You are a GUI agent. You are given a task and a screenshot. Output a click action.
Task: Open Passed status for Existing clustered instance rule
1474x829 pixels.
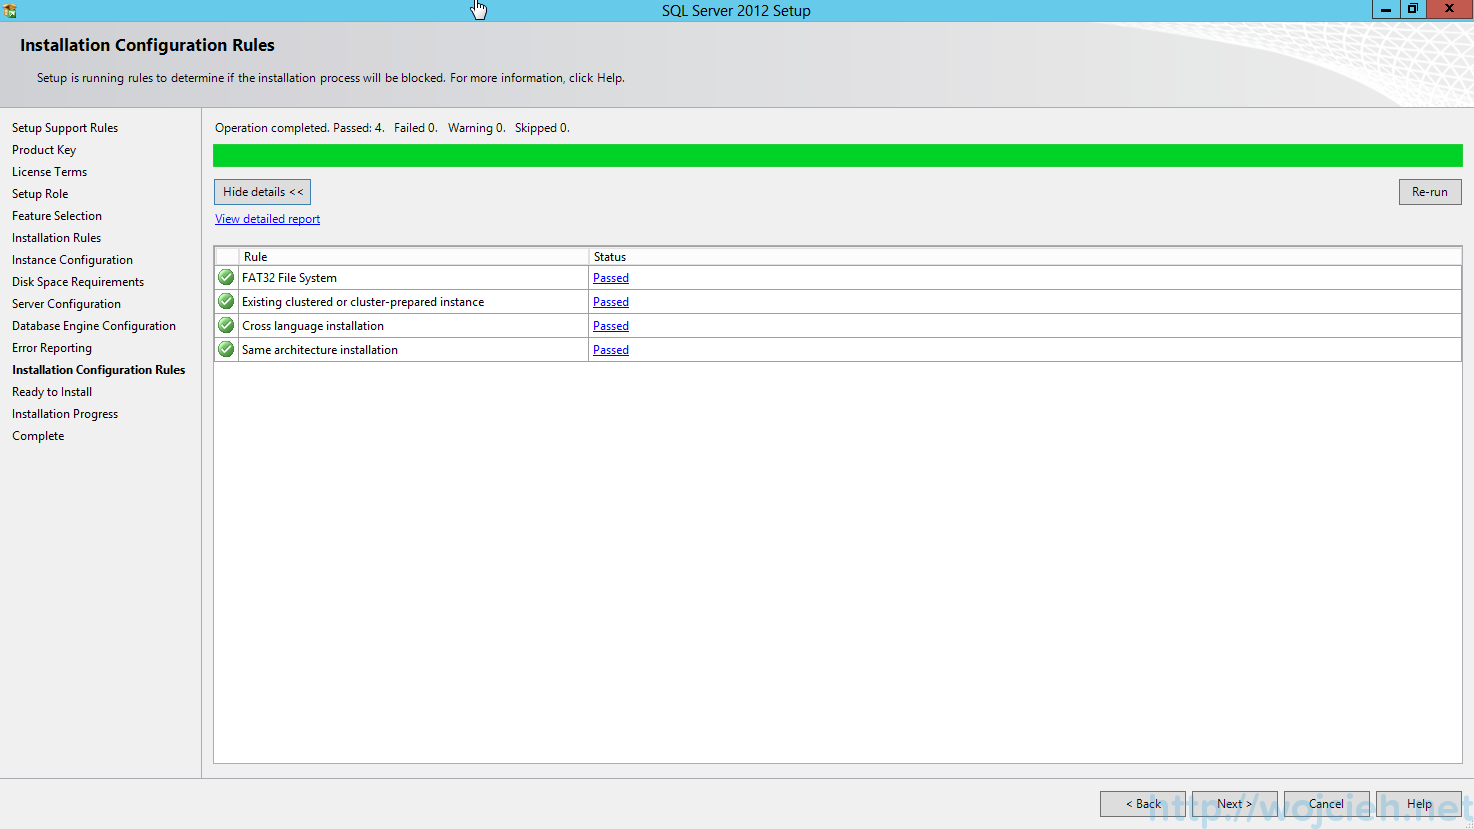[611, 302]
